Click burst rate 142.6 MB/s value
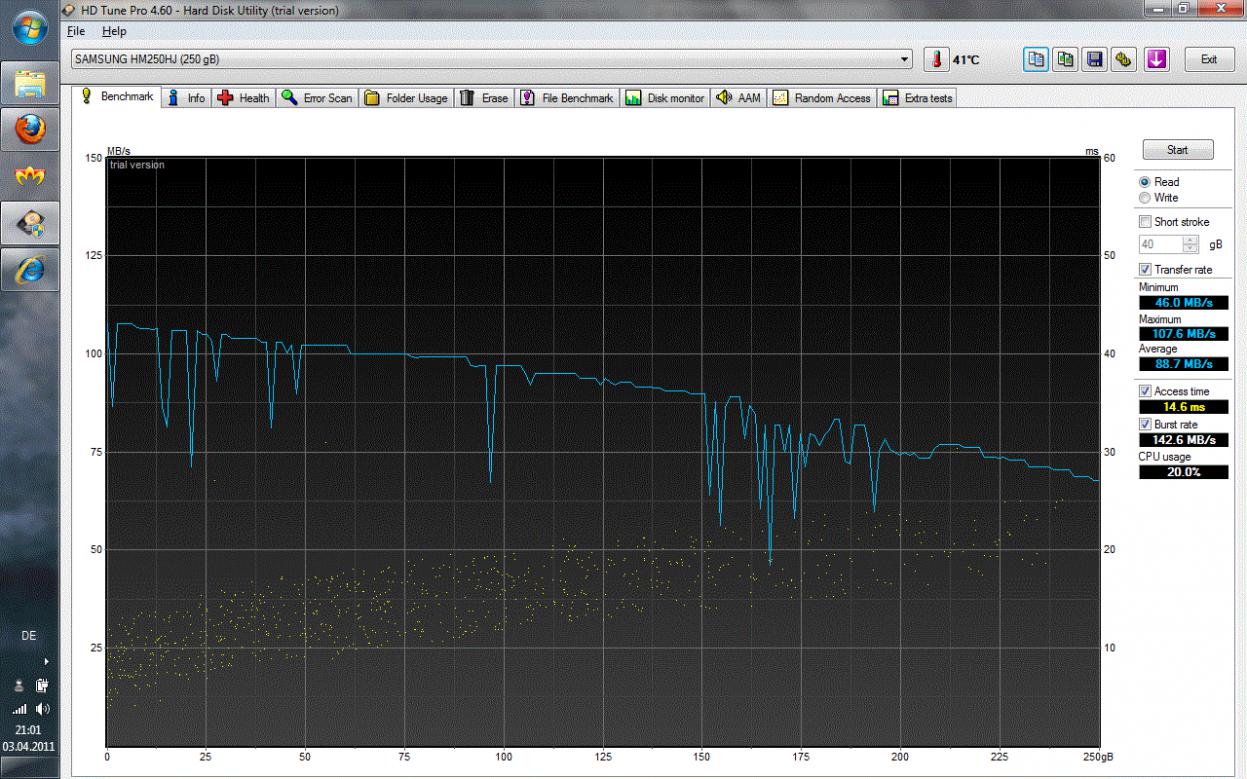The image size is (1247, 779). [x=1183, y=440]
